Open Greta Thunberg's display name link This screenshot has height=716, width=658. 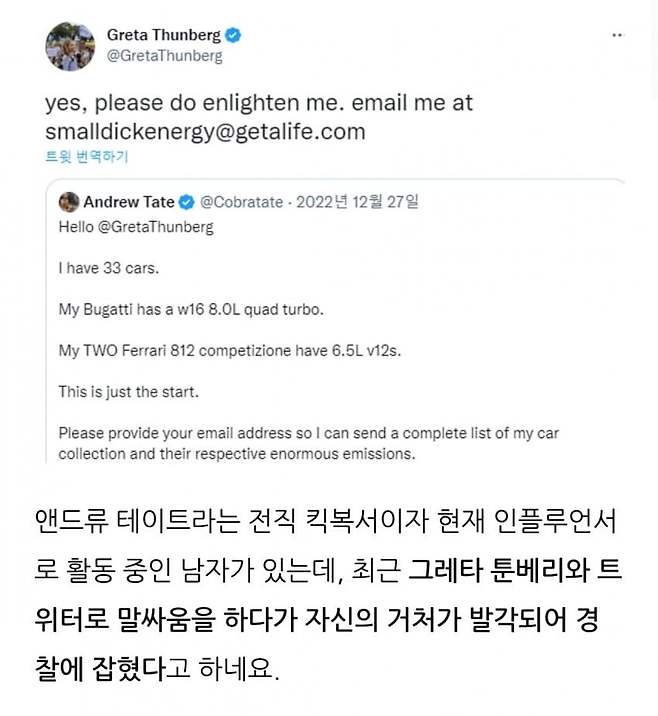pos(165,36)
